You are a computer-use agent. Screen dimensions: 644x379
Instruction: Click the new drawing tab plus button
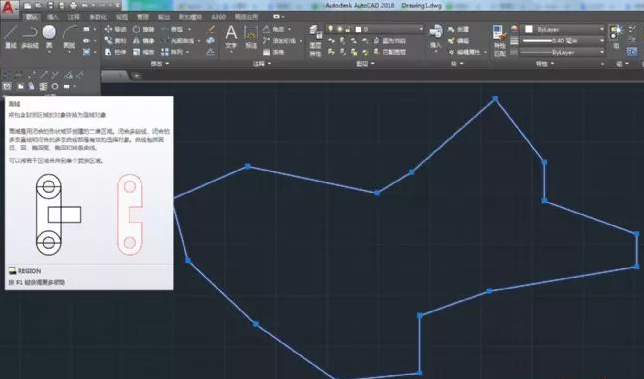(x=137, y=76)
